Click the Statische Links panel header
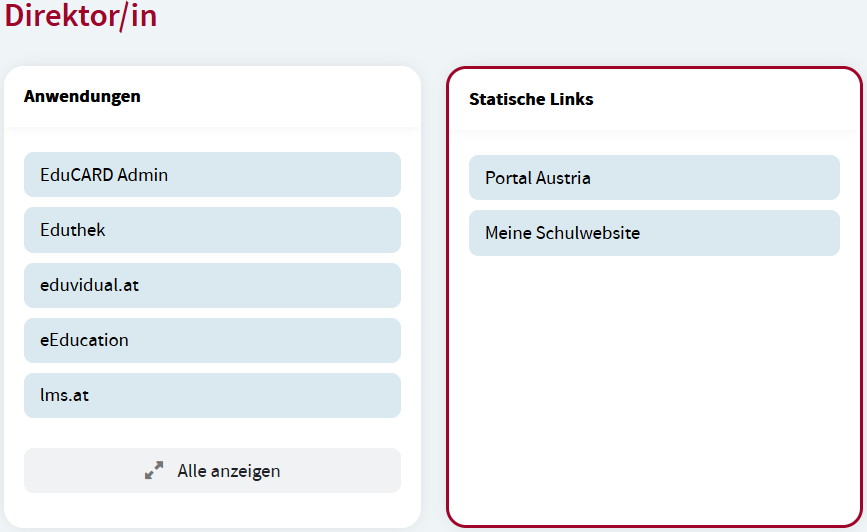867x532 pixels. 531,99
